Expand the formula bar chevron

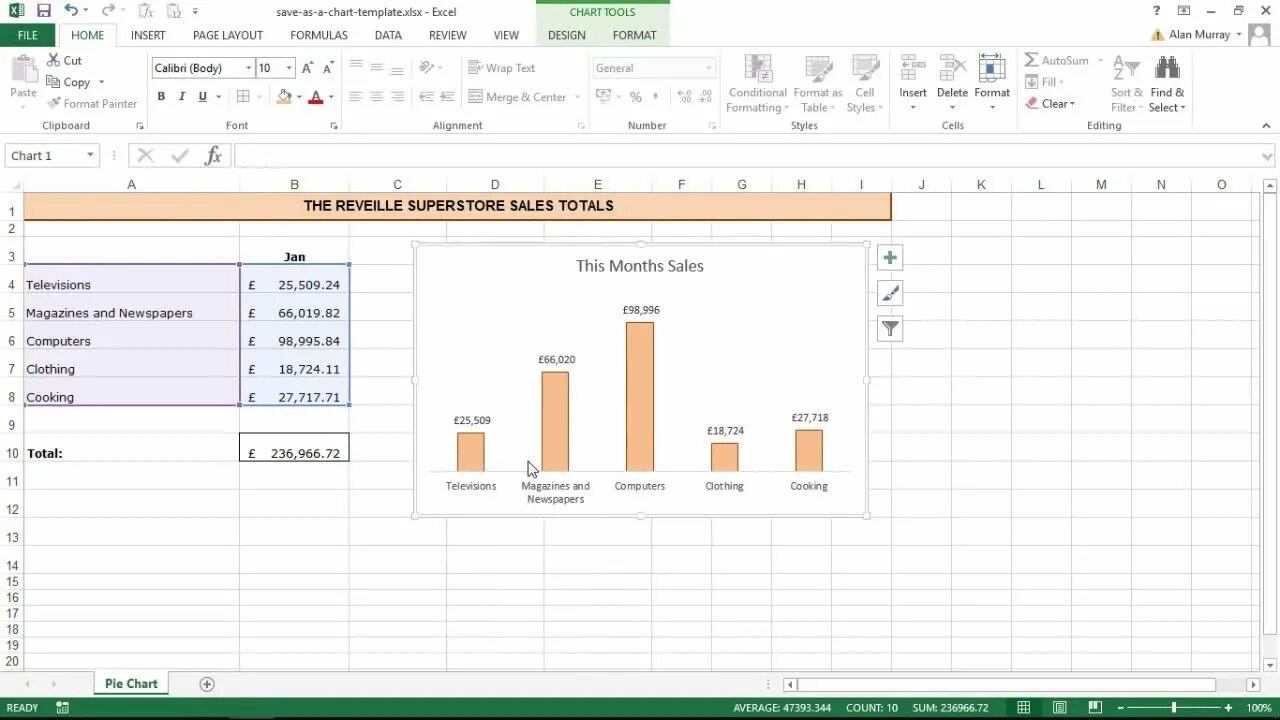1268,156
